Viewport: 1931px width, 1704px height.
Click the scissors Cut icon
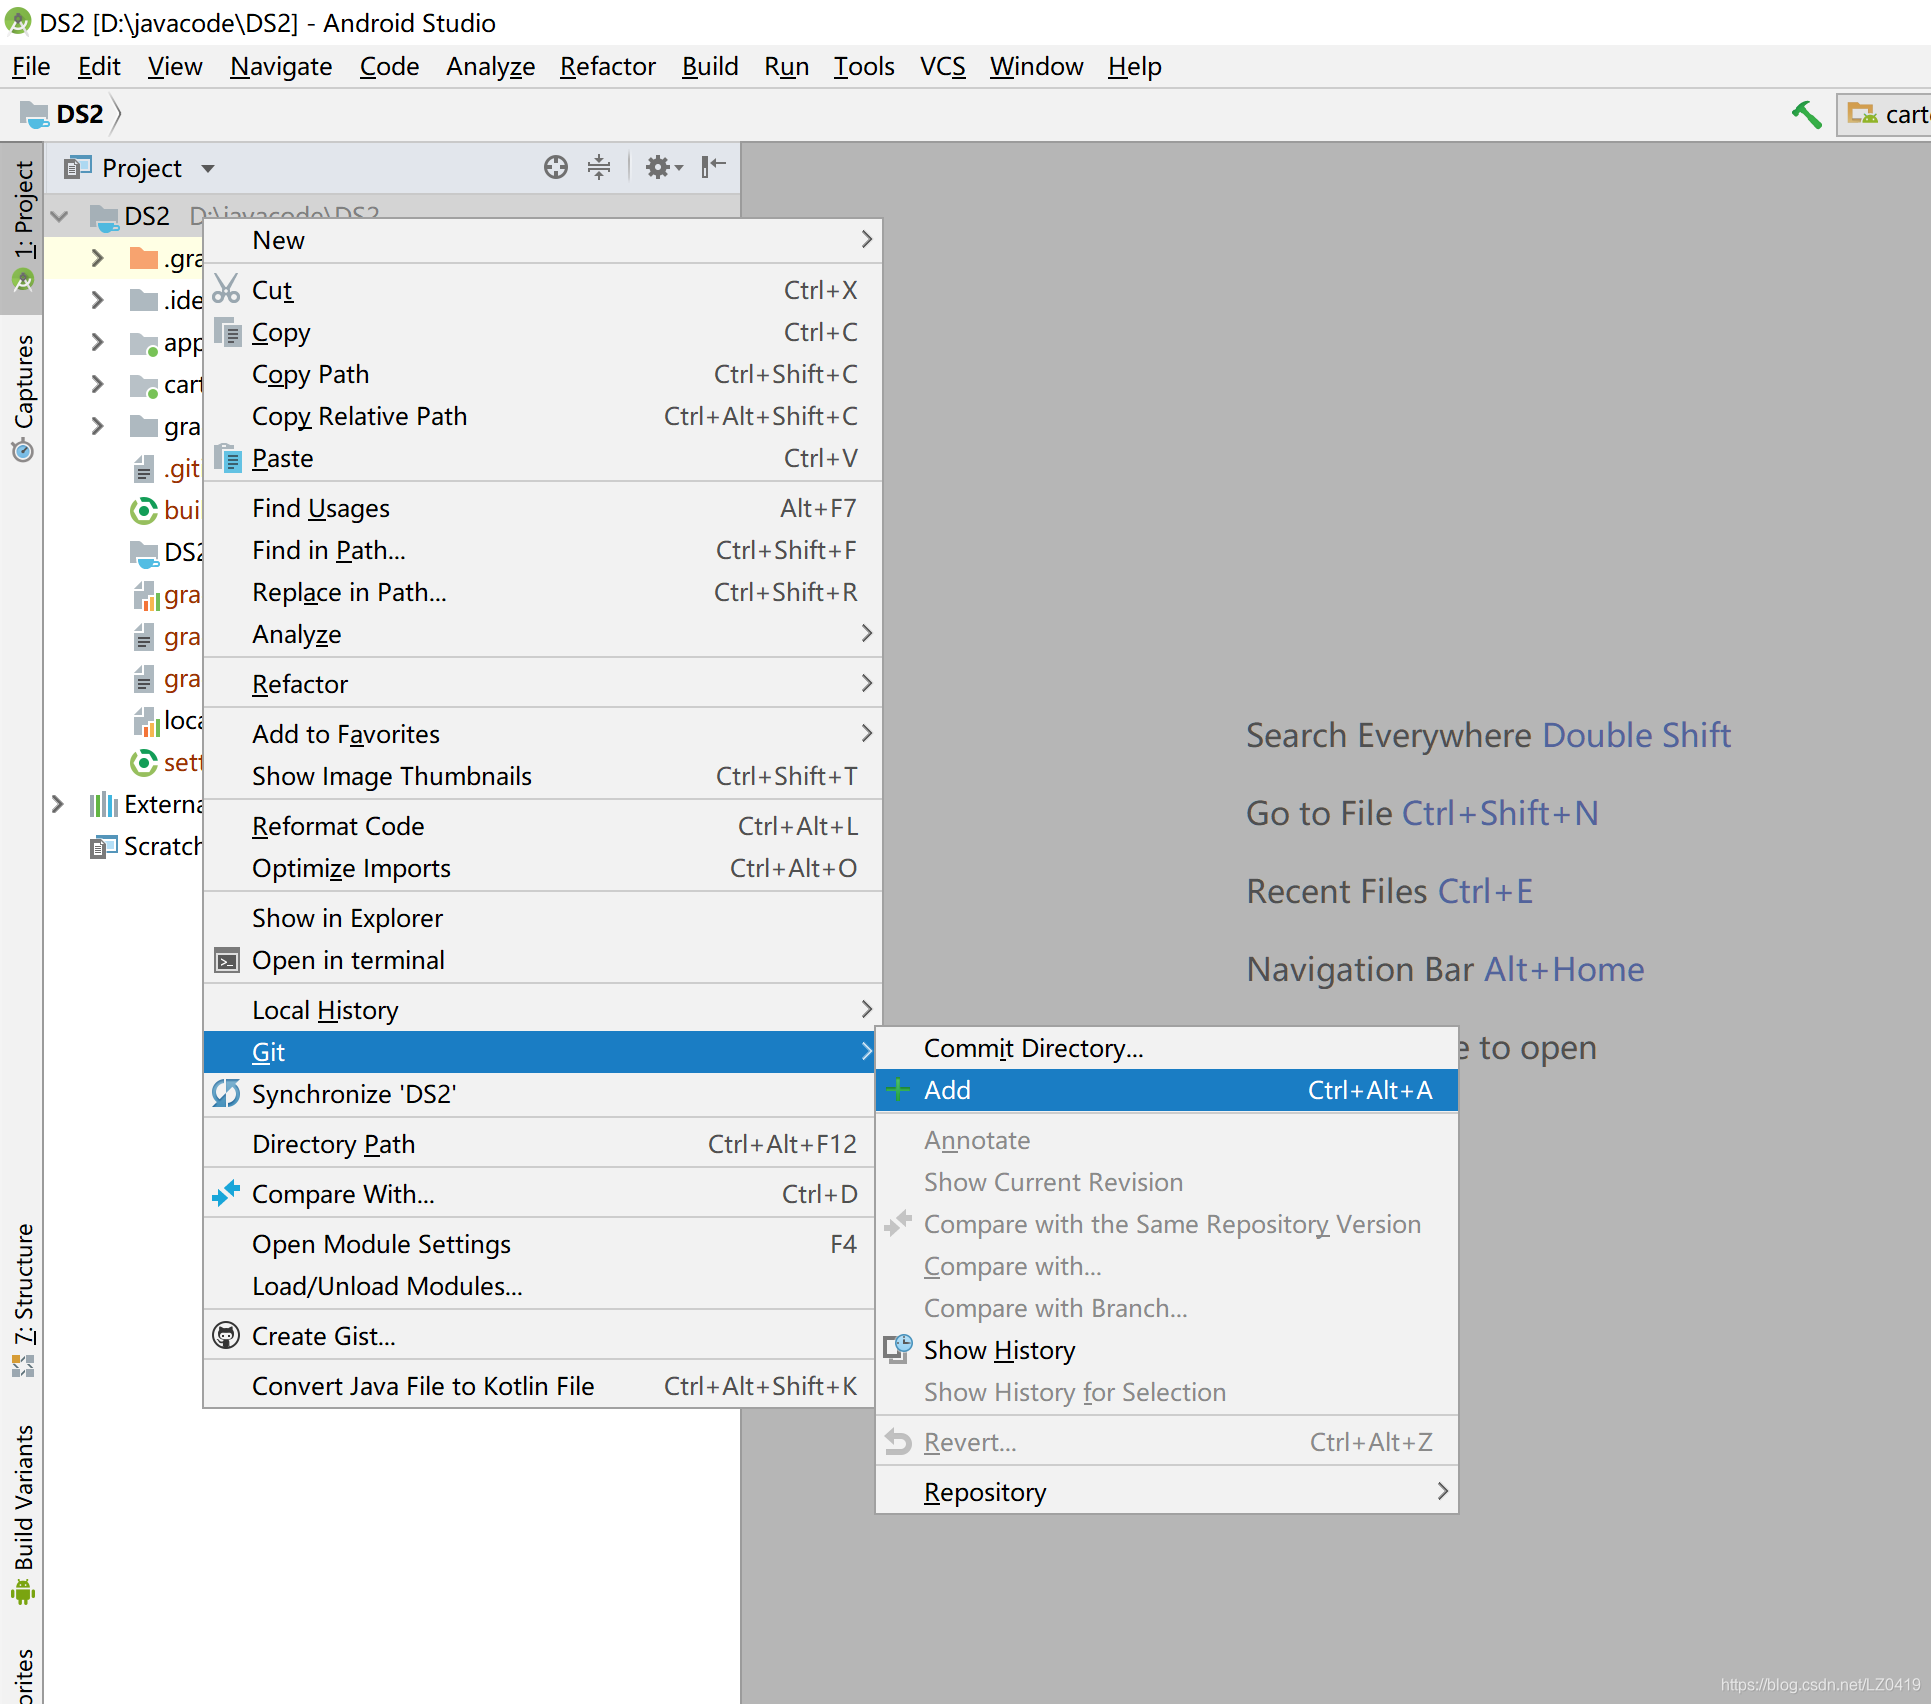[x=227, y=289]
